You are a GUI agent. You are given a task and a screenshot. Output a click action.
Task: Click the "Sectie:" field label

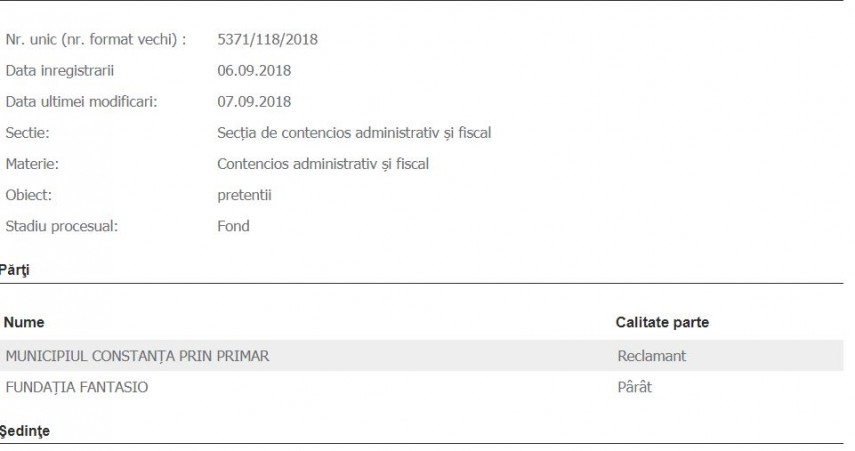coord(28,133)
